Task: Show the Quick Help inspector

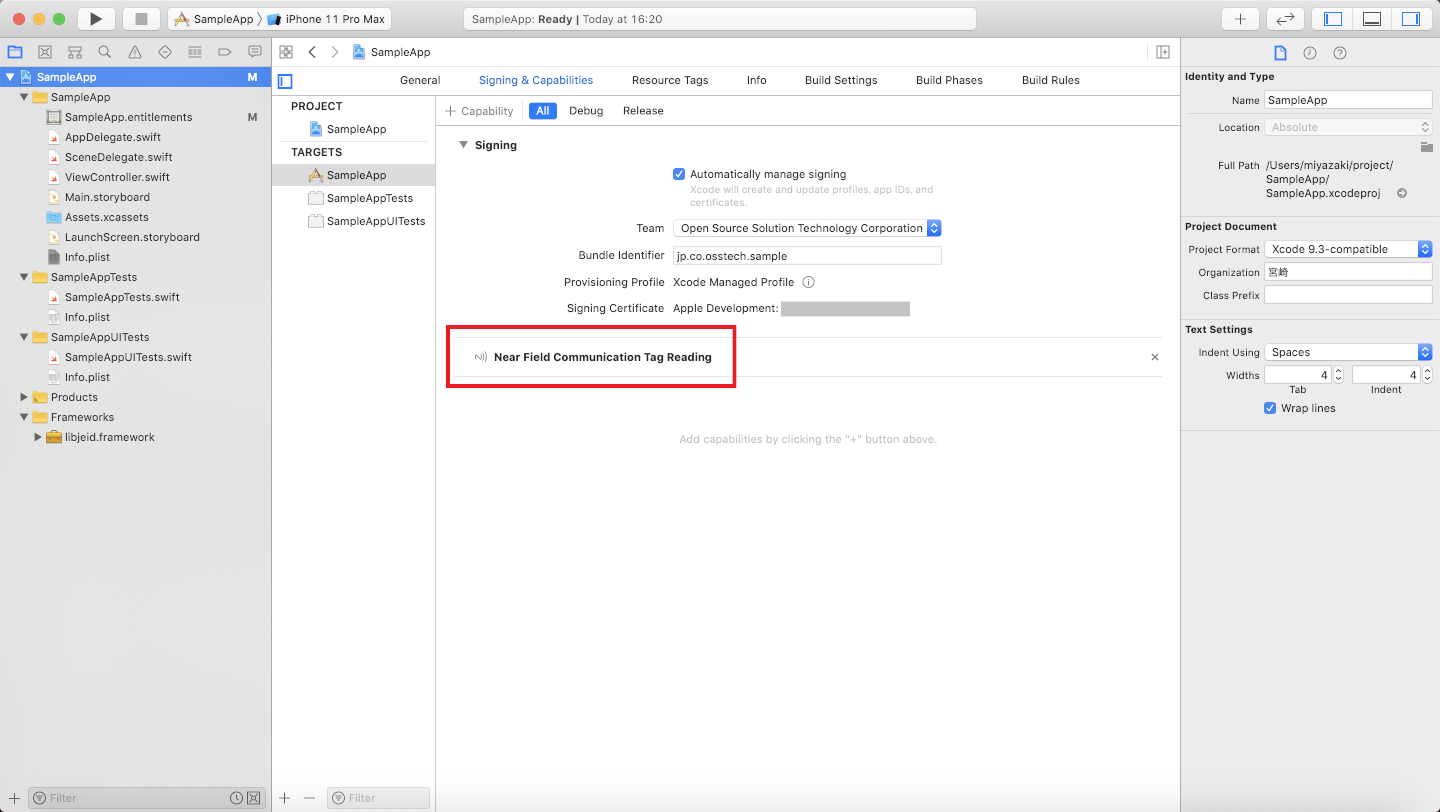Action: point(1340,53)
